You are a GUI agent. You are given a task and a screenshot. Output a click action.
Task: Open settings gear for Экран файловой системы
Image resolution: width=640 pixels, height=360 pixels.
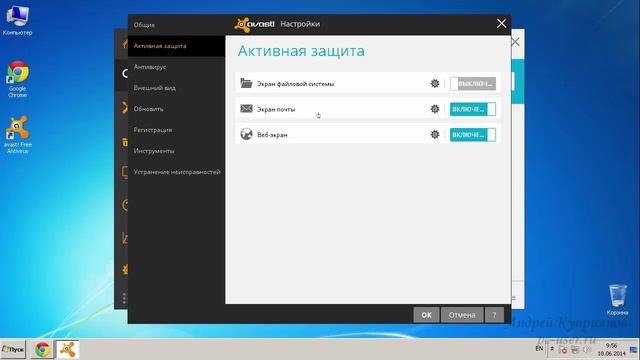(435, 84)
